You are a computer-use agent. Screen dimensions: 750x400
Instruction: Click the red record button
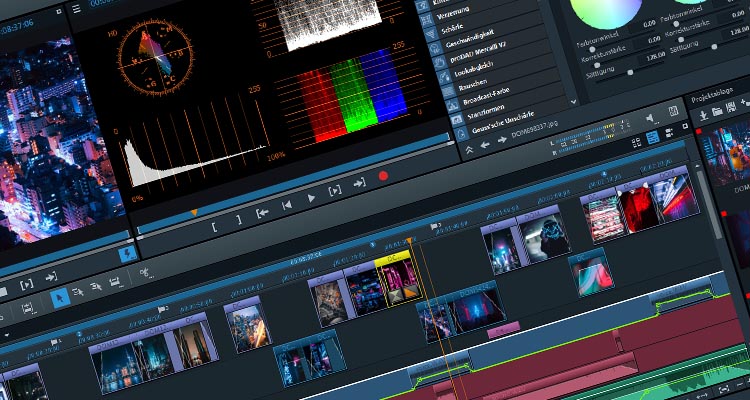tap(383, 176)
